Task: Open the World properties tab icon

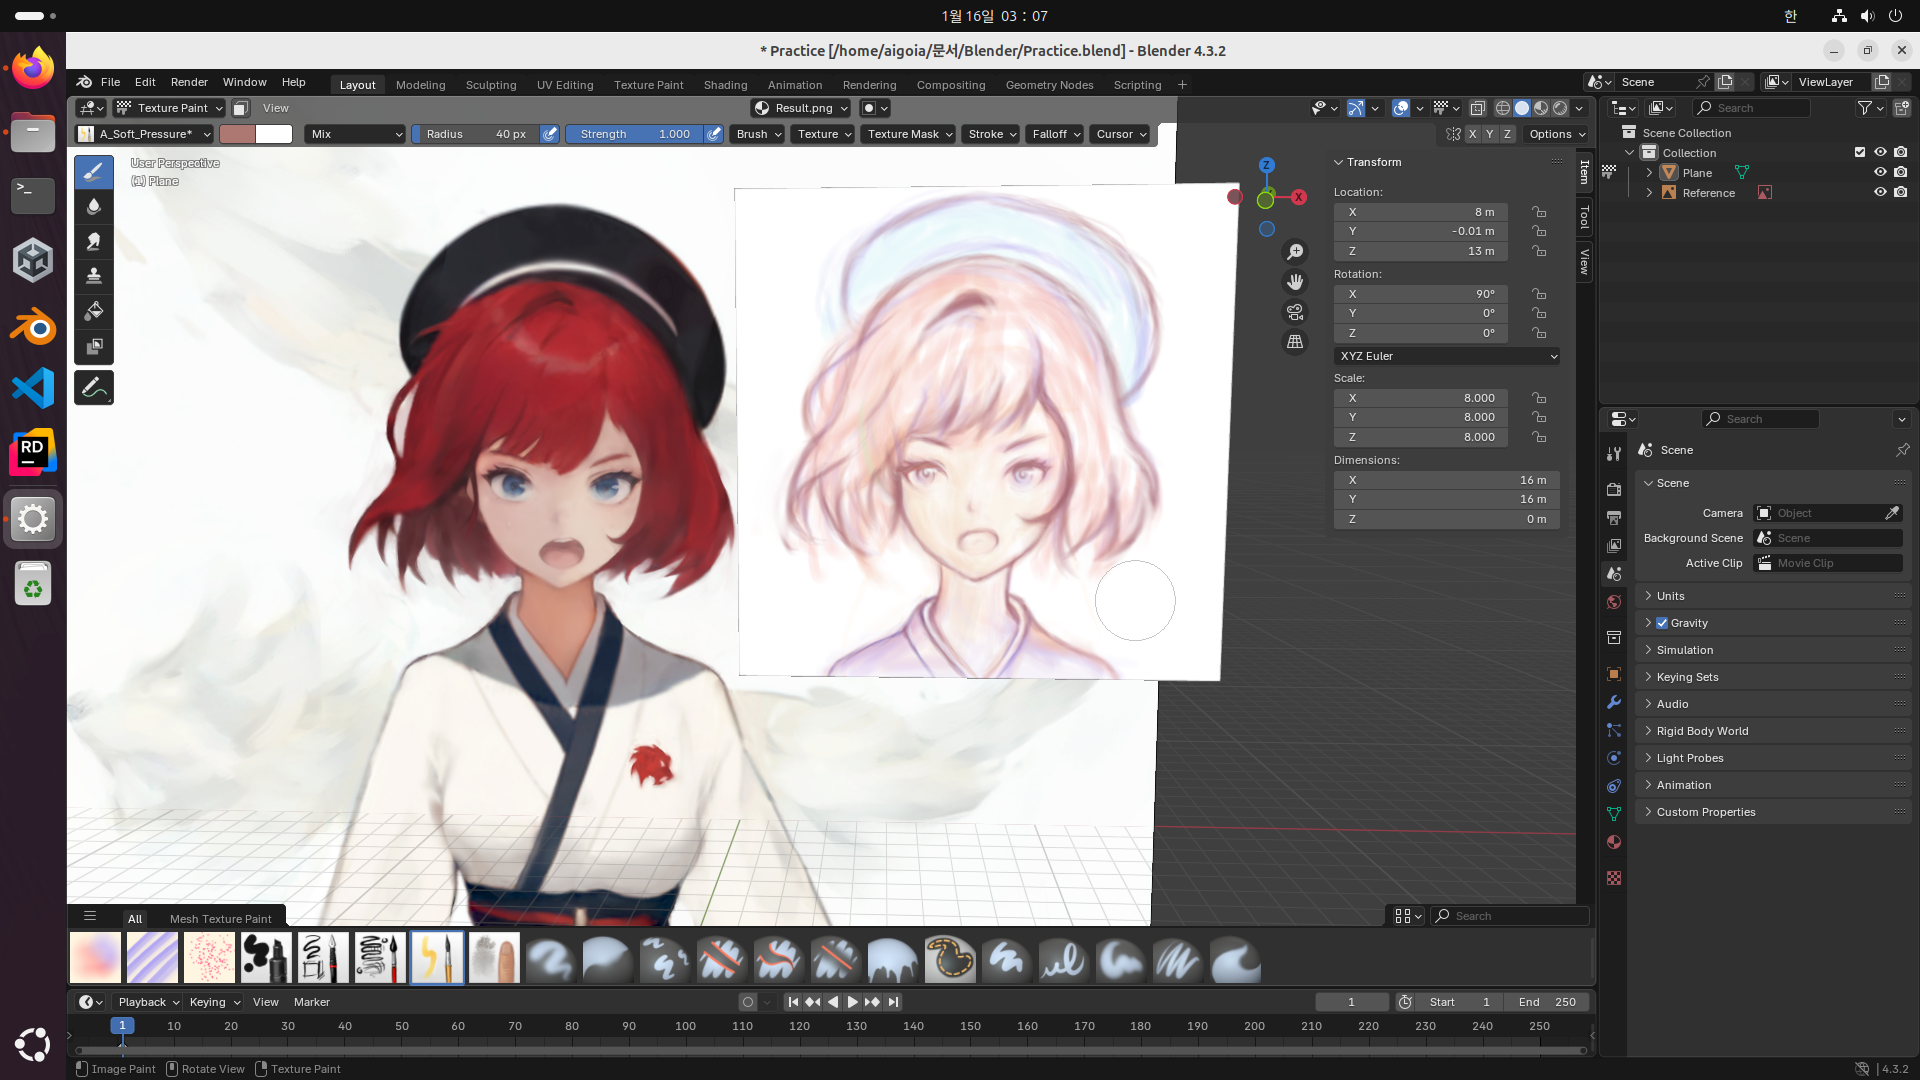Action: tap(1613, 602)
